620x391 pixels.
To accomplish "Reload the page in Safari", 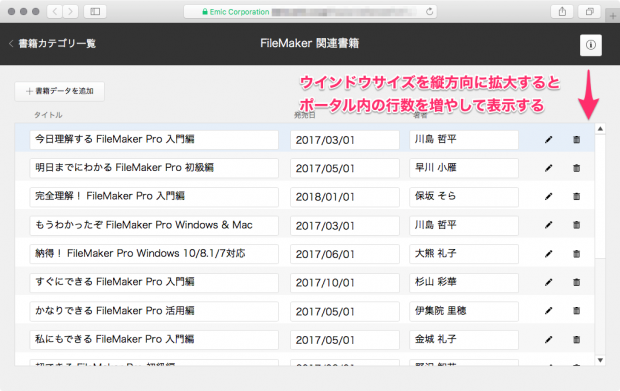I will (x=429, y=11).
